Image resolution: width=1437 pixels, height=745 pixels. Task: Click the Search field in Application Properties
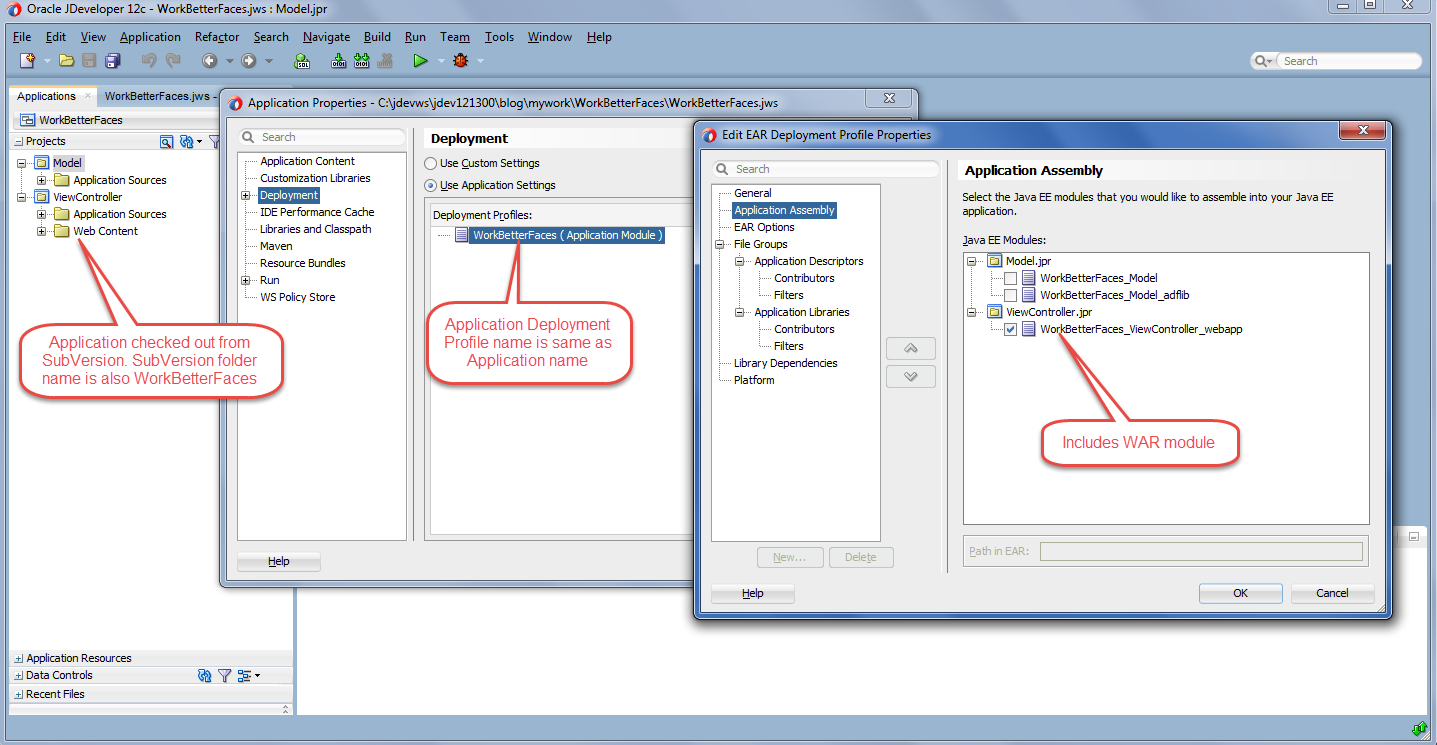pyautogui.click(x=322, y=137)
